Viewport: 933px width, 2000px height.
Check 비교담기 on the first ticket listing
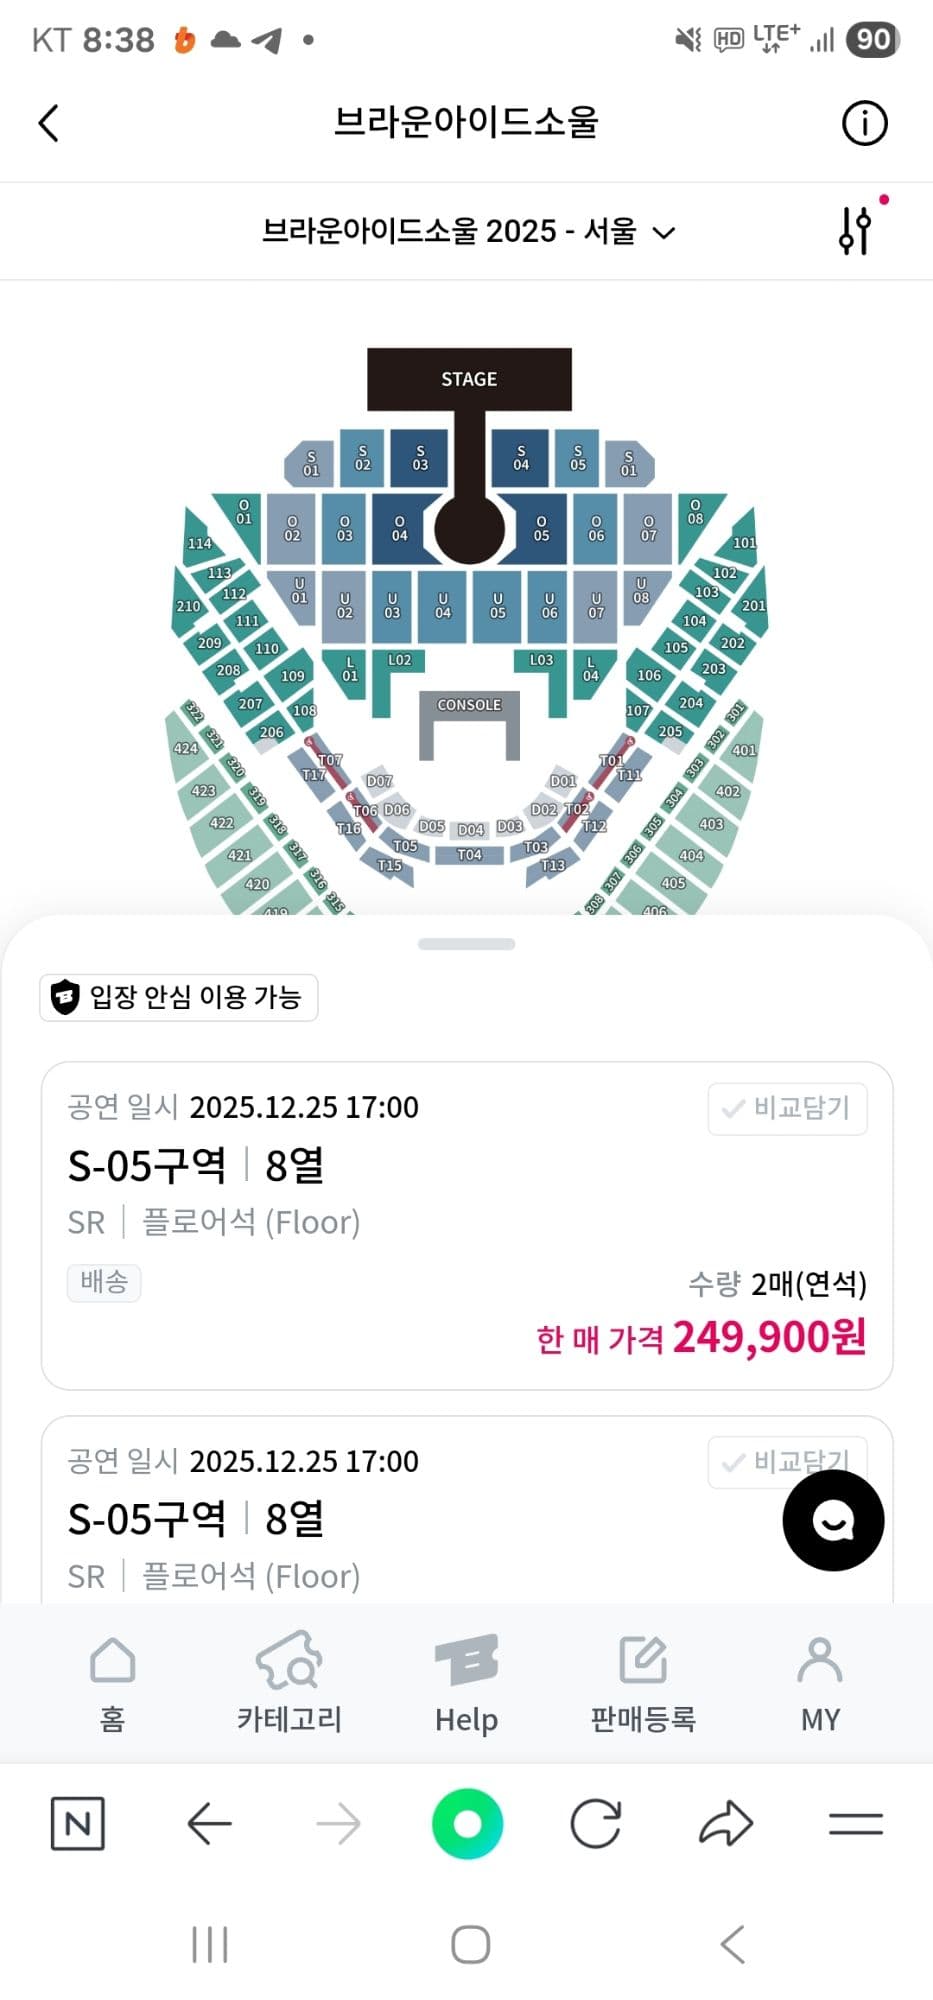pyautogui.click(x=788, y=1108)
